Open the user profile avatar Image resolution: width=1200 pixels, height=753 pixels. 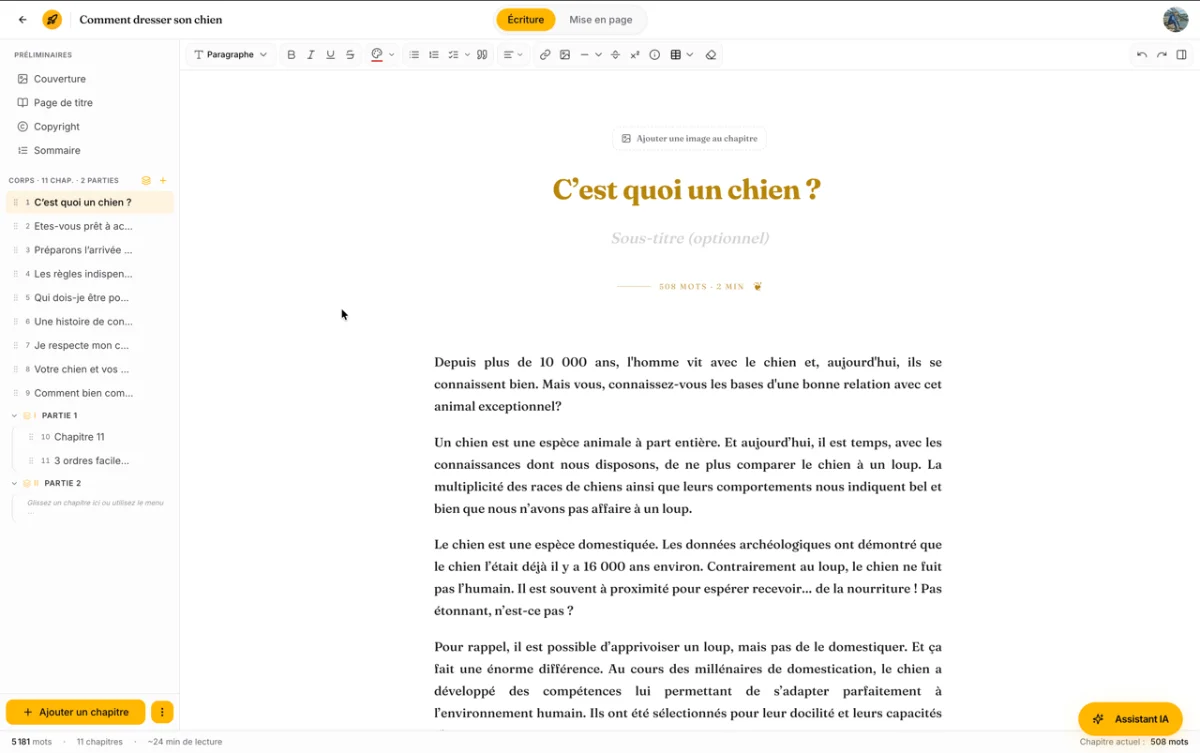1175,19
